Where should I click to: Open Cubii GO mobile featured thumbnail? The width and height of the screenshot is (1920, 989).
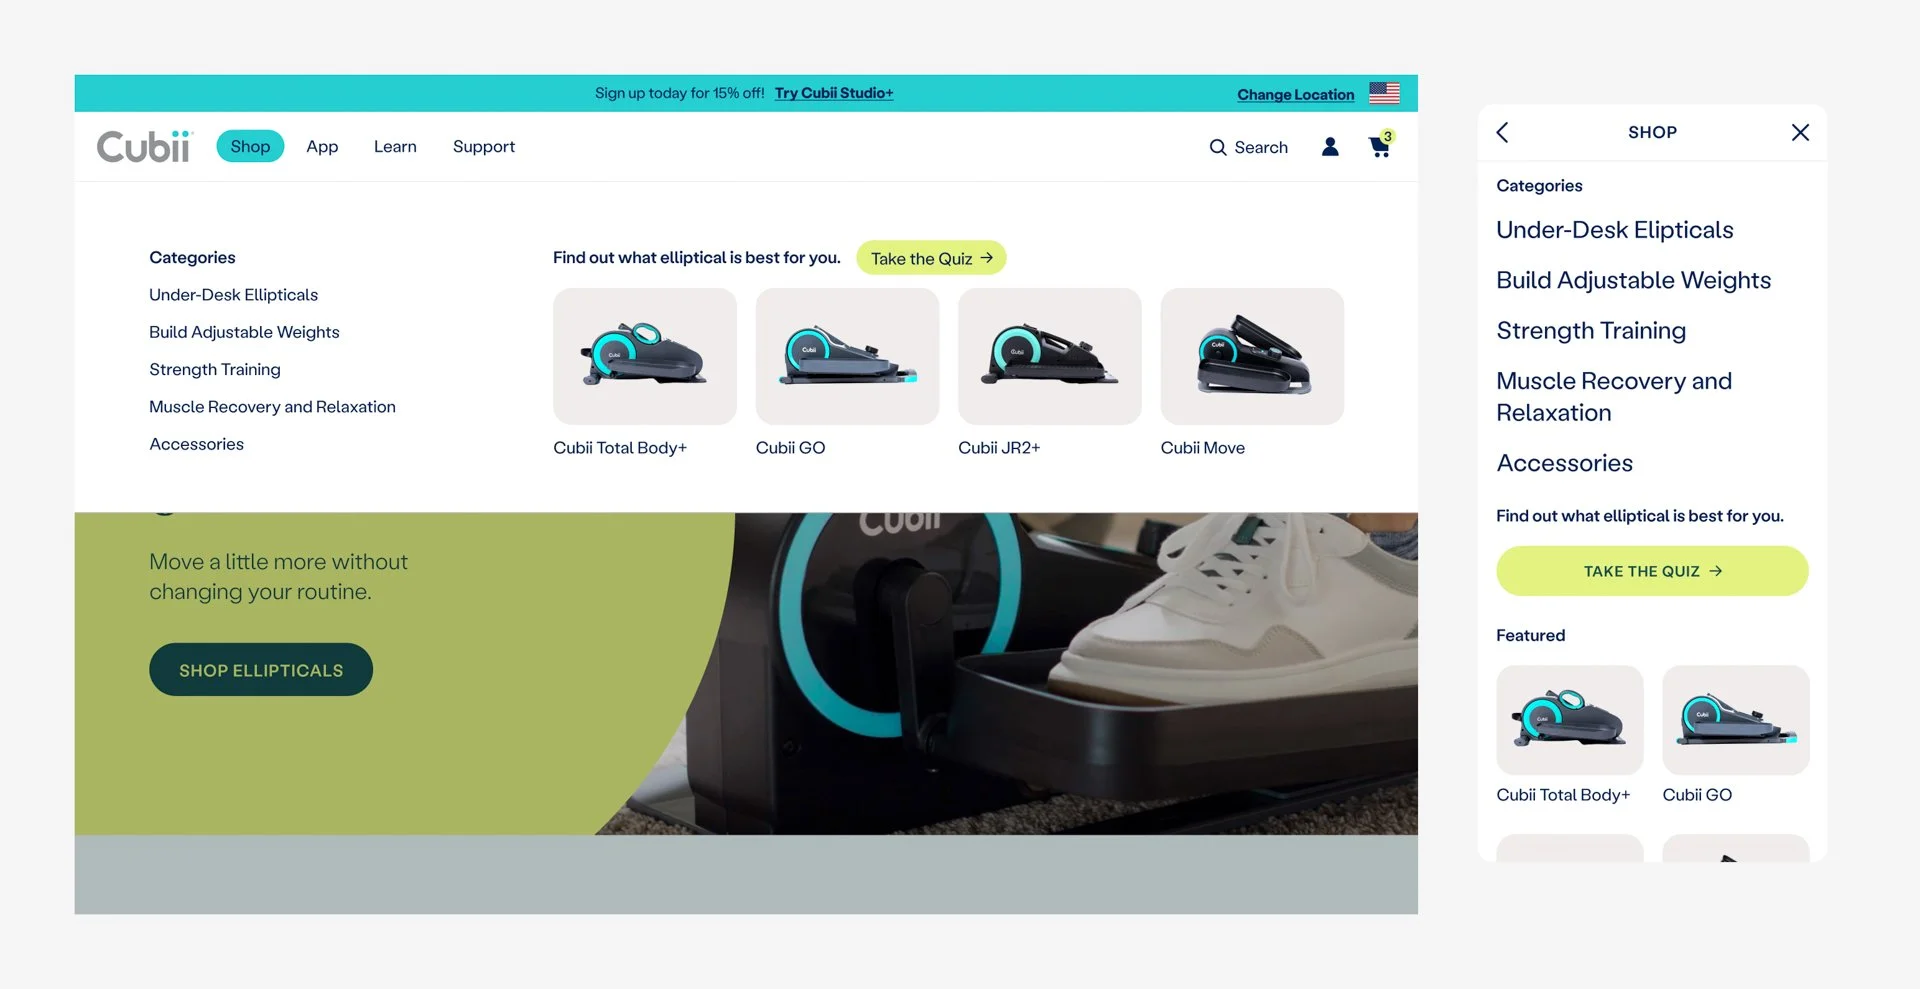(1736, 720)
